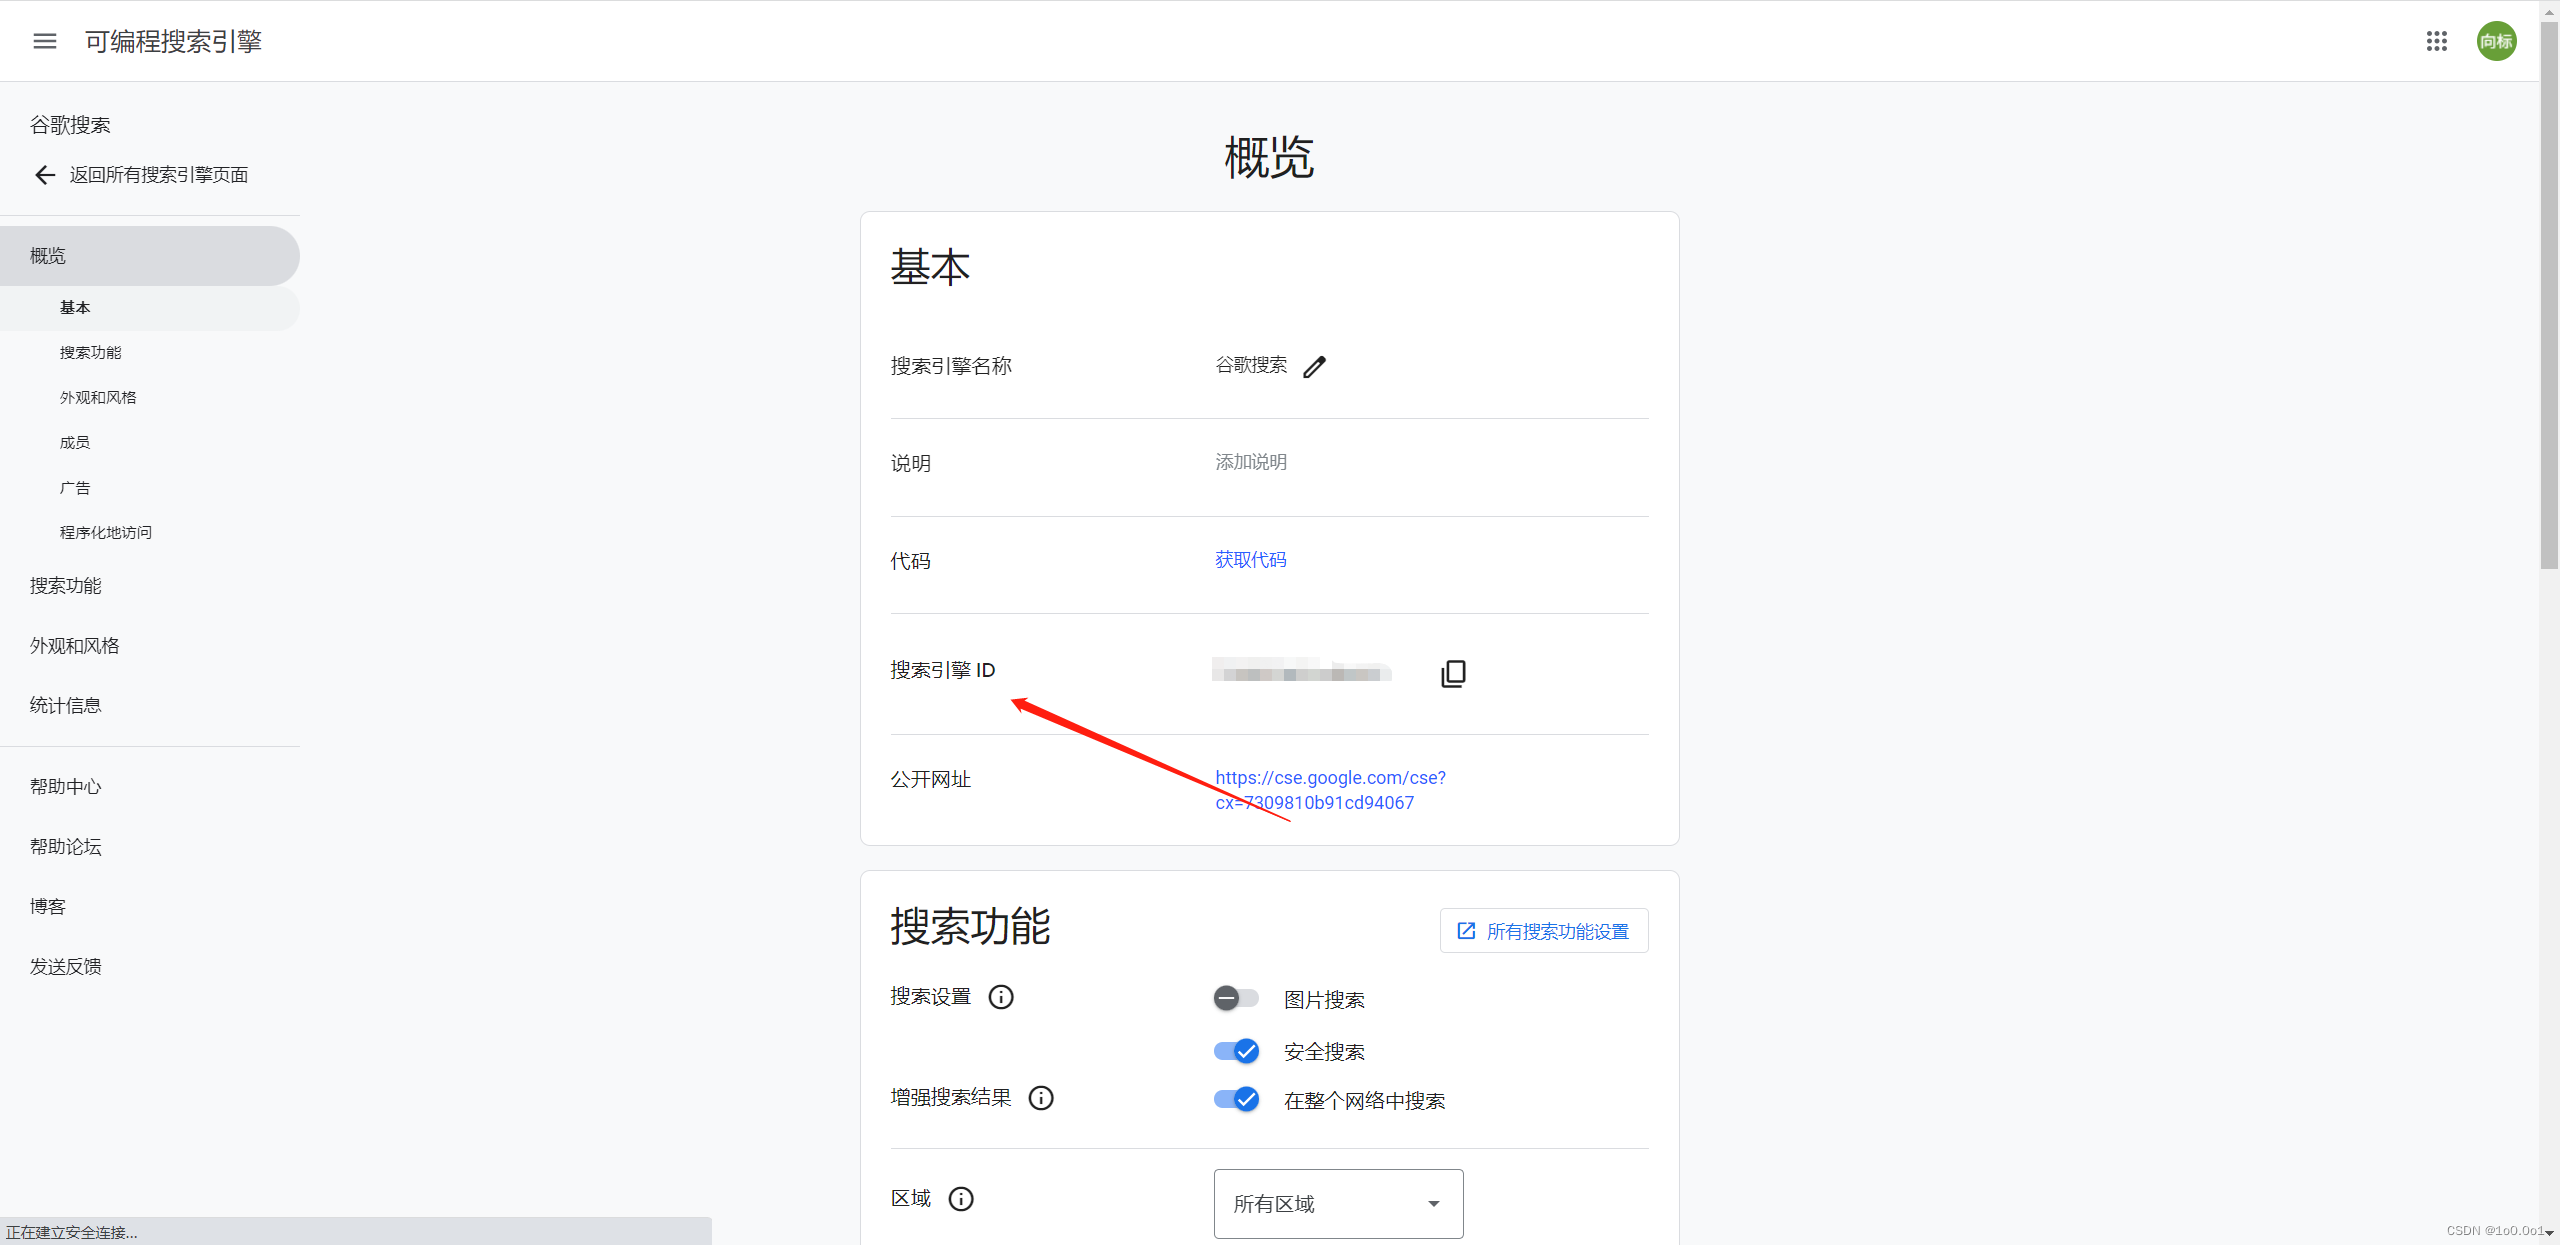Open 帮助中心 link

66,787
